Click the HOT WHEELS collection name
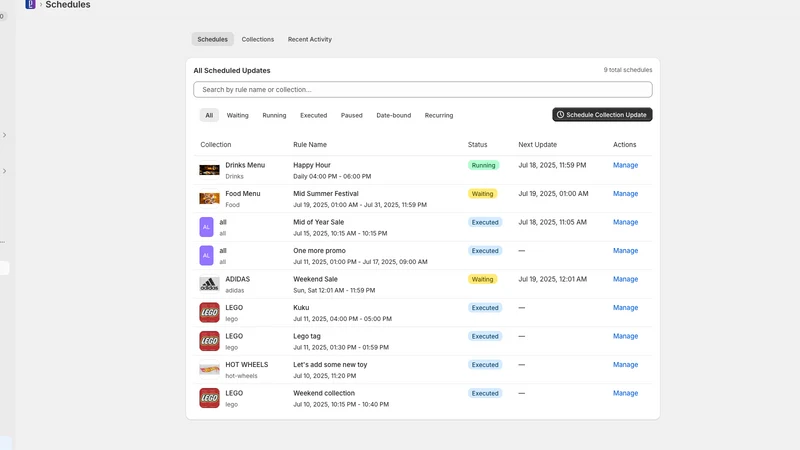Viewport: 800px width, 450px height. click(246, 365)
